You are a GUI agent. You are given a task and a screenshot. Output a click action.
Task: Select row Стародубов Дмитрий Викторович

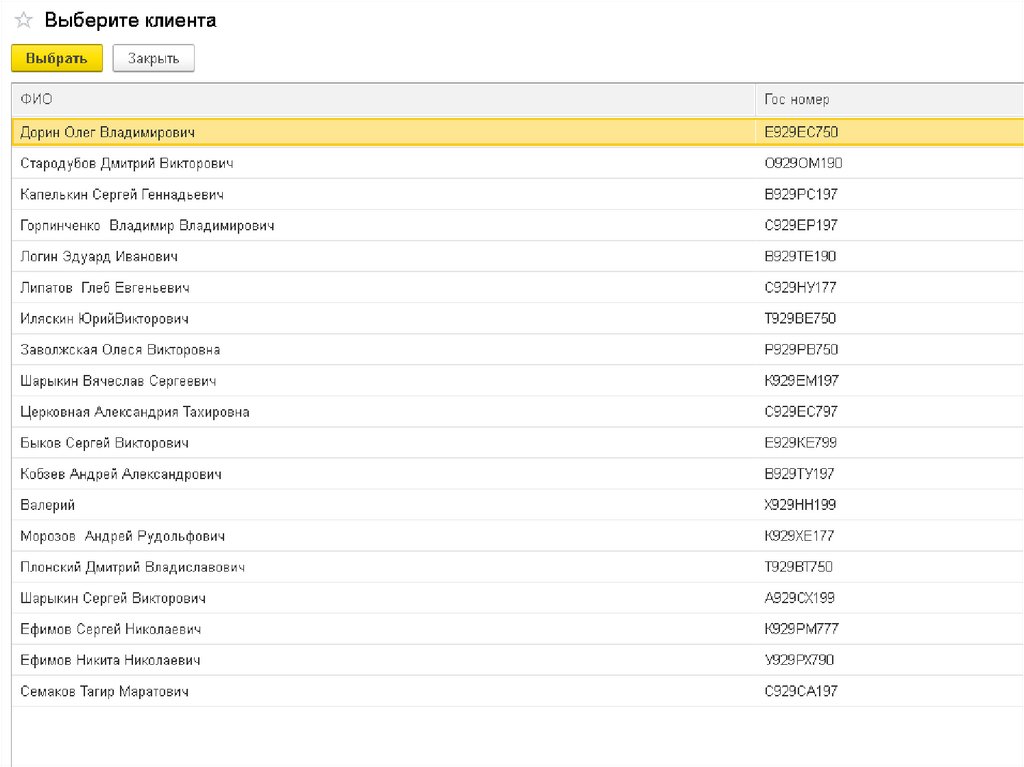coord(126,163)
